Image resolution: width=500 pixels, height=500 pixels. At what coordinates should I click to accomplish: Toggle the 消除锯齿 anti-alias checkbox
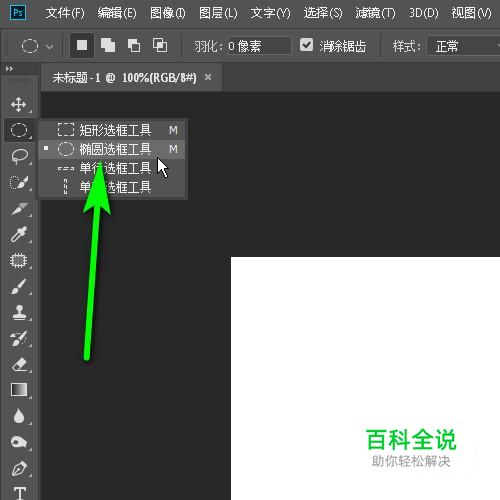(x=306, y=45)
